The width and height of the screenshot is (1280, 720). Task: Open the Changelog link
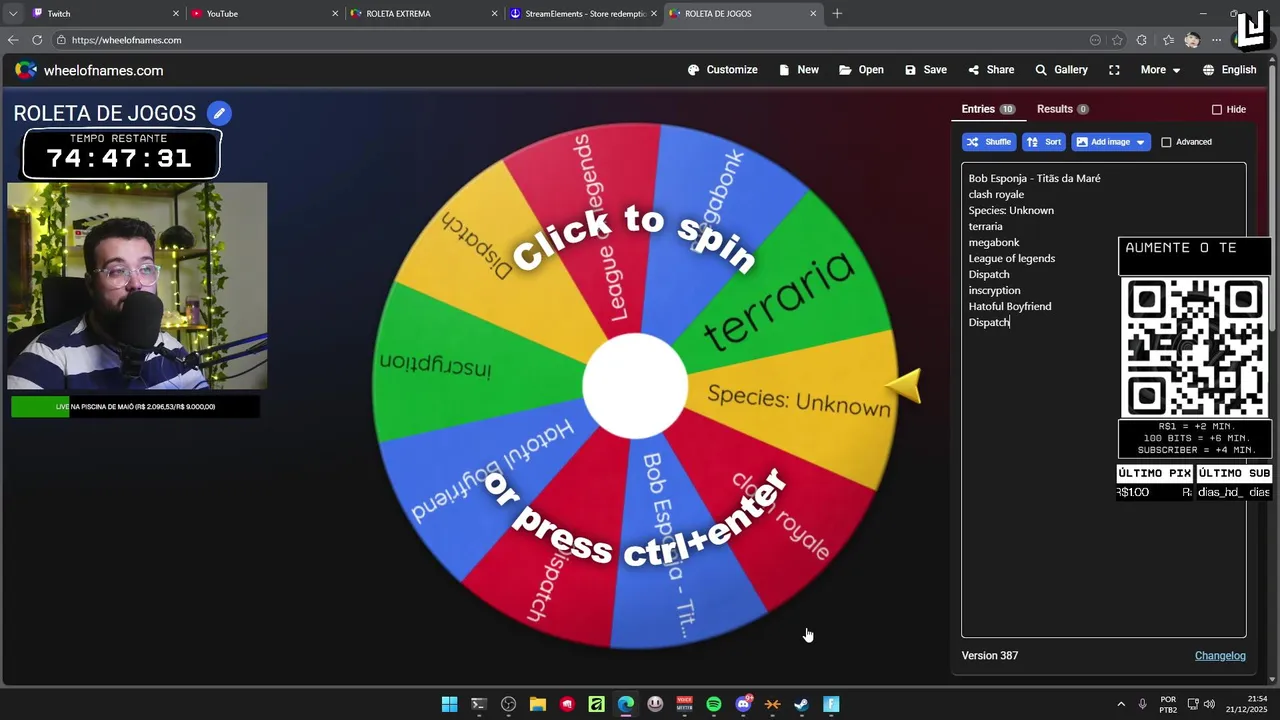tap(1220, 656)
